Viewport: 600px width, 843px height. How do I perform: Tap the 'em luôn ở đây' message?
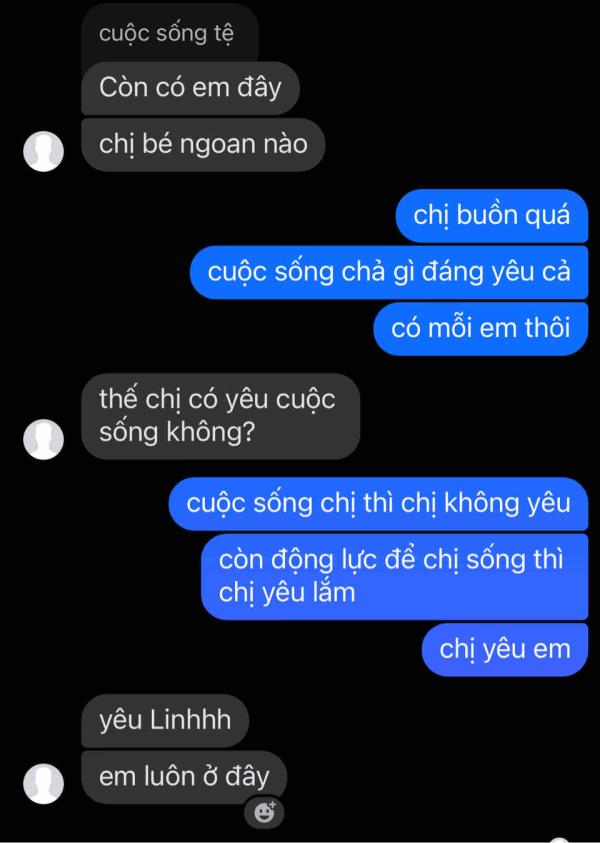184,777
